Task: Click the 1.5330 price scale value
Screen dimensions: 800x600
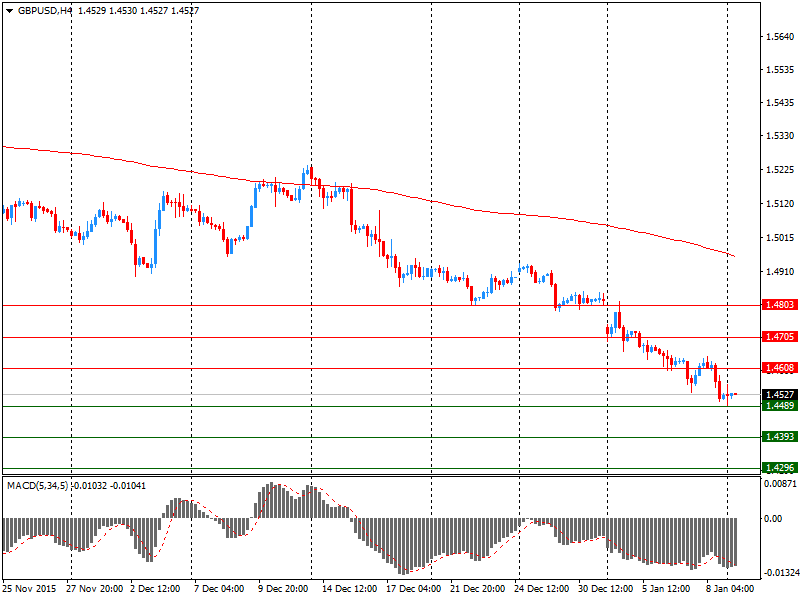Action: [780, 136]
